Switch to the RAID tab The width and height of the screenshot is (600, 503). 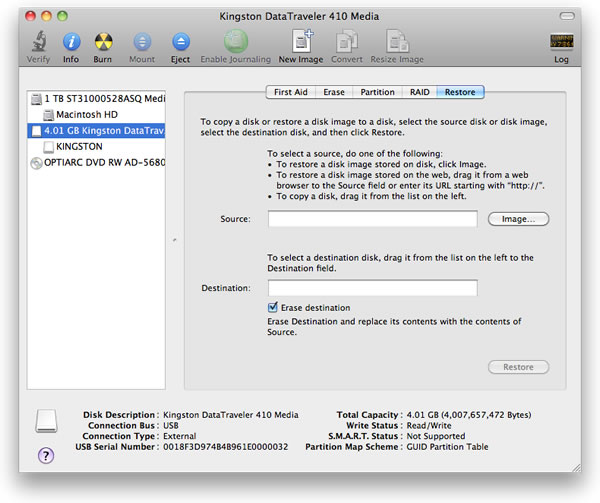click(420, 92)
